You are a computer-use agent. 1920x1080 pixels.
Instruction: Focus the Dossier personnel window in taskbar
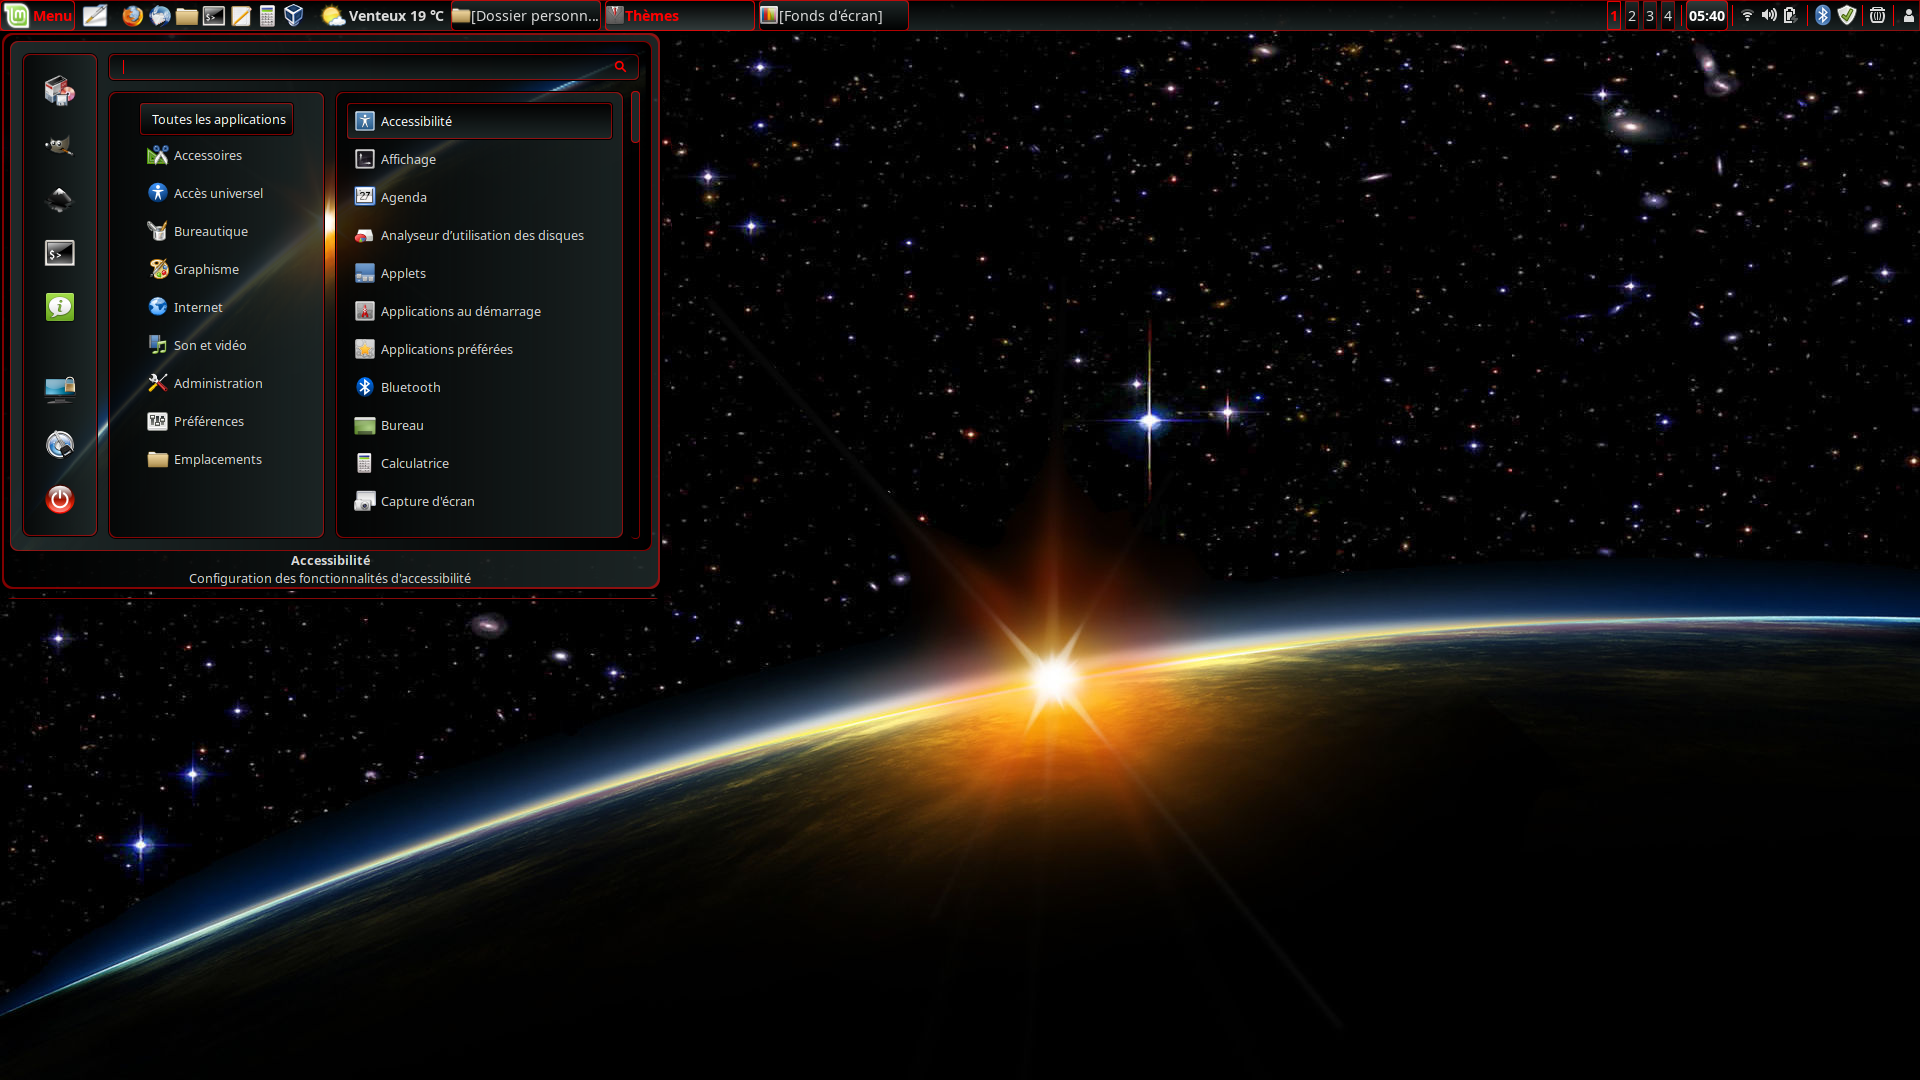525,15
